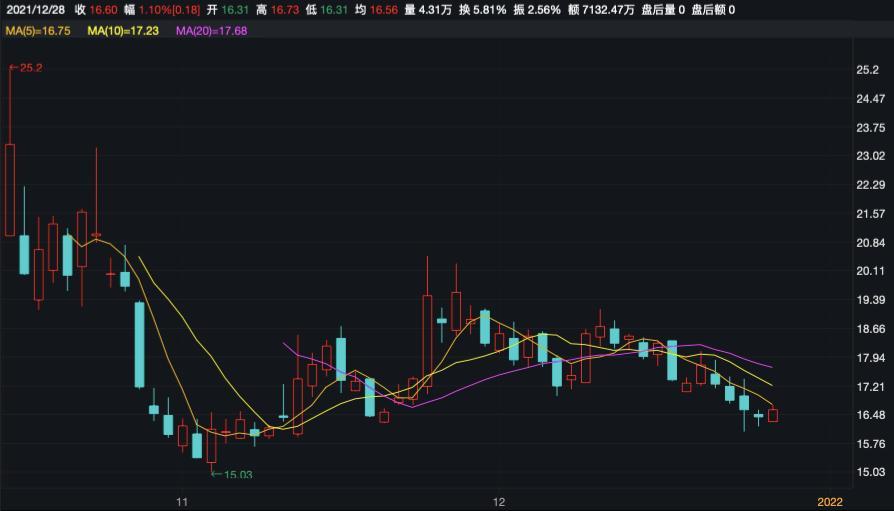Click the tall first red candlestick
This screenshot has height=511, width=894.
coord(10,190)
